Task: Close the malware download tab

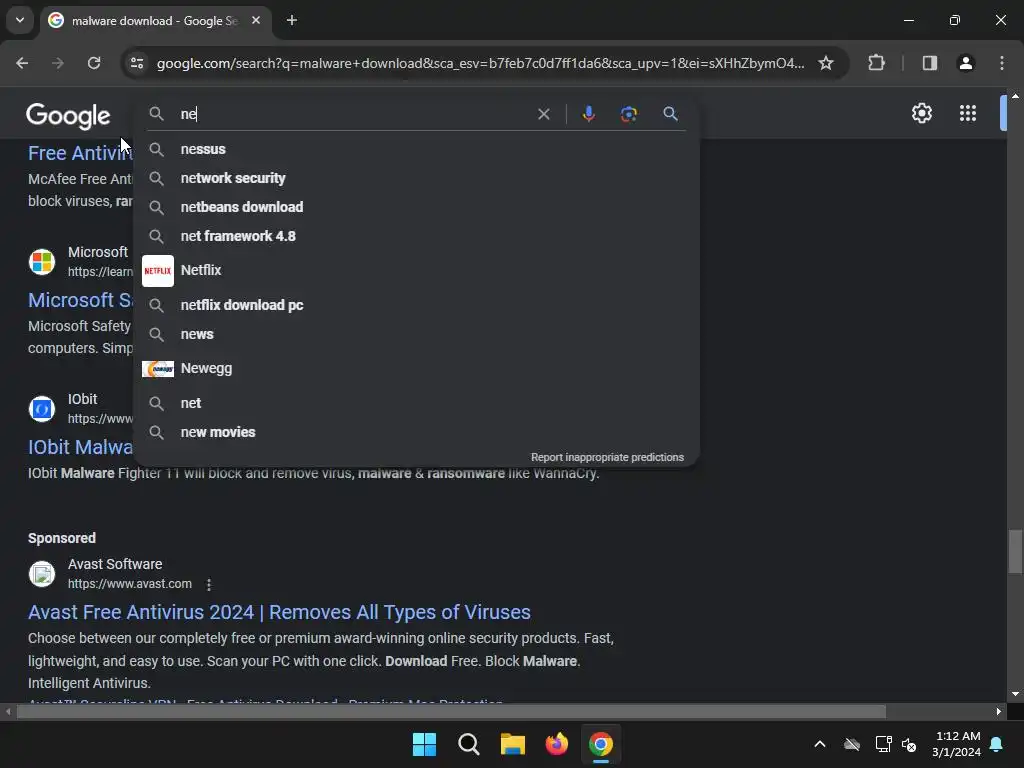Action: [256, 20]
